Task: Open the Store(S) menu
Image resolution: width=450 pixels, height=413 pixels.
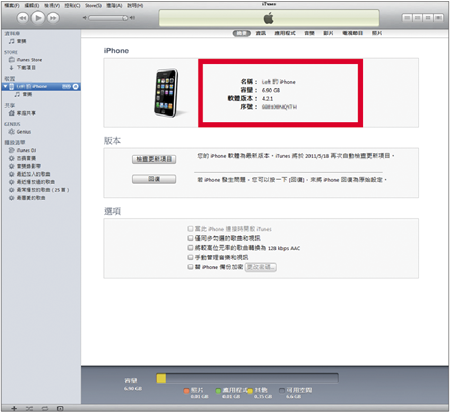Action: click(93, 5)
